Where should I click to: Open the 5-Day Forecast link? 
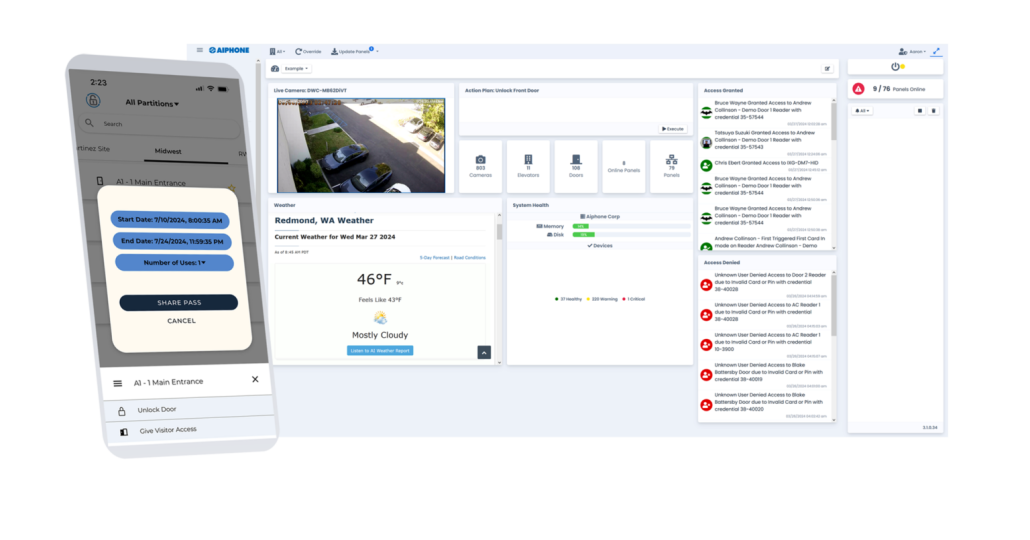434,258
